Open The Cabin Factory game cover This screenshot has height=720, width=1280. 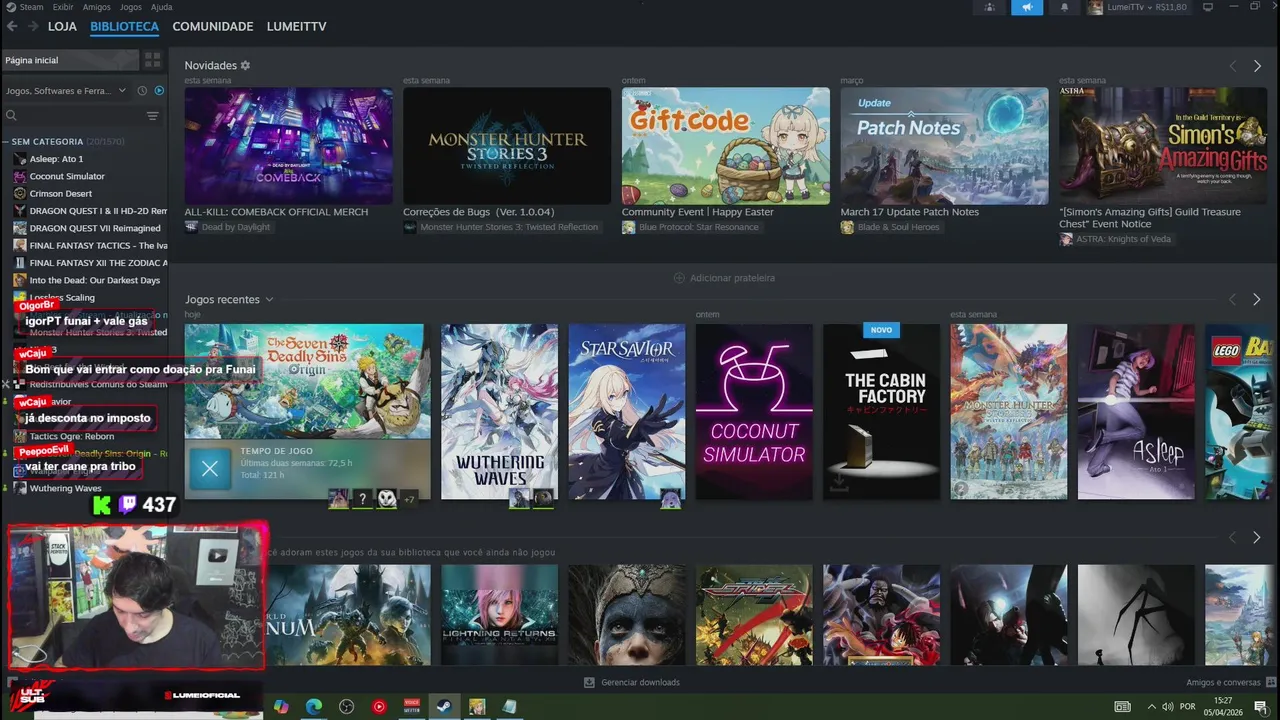(881, 411)
